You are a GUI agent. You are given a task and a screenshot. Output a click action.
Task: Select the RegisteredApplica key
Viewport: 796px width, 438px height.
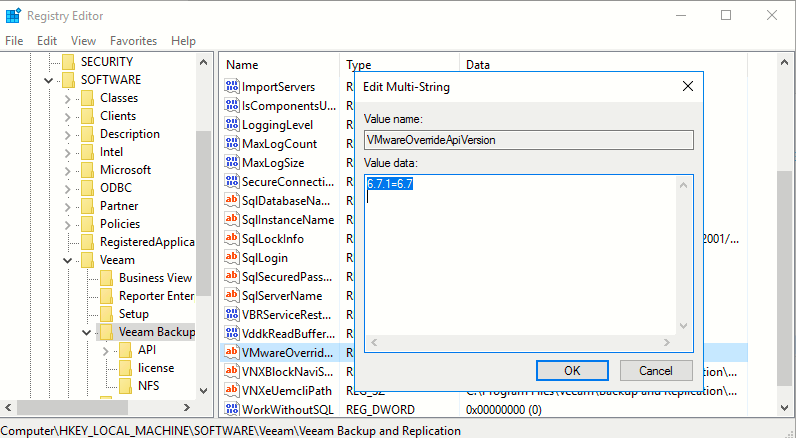(x=147, y=242)
